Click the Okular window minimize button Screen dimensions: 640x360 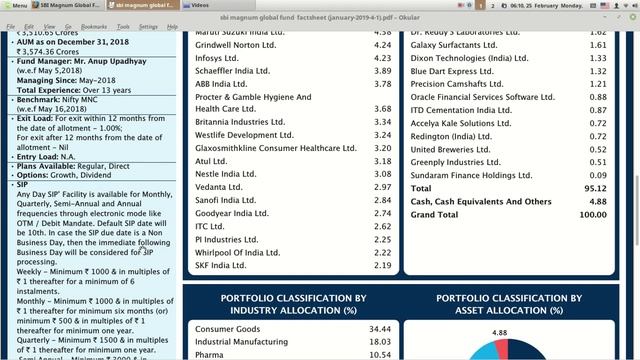(605, 17)
